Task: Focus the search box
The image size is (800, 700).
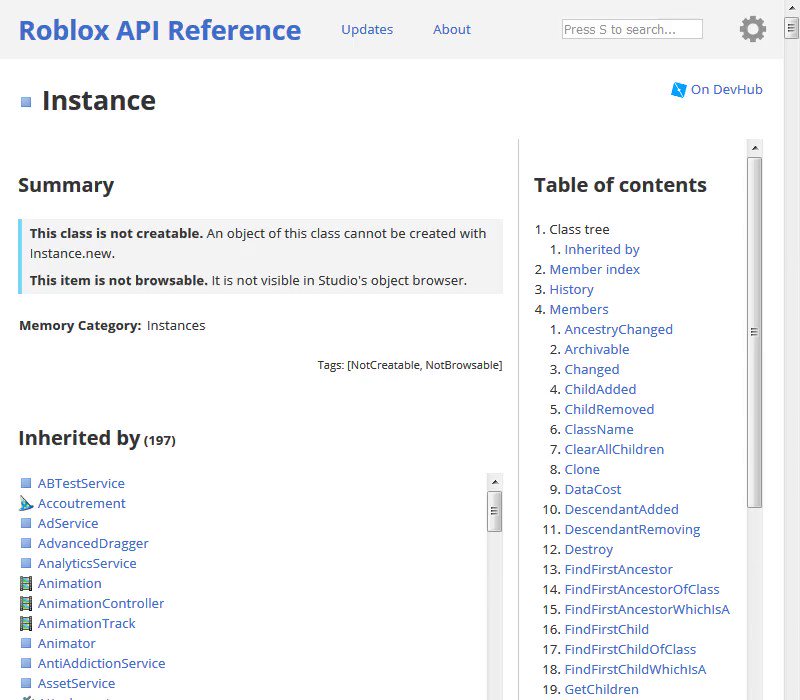Action: tap(632, 29)
